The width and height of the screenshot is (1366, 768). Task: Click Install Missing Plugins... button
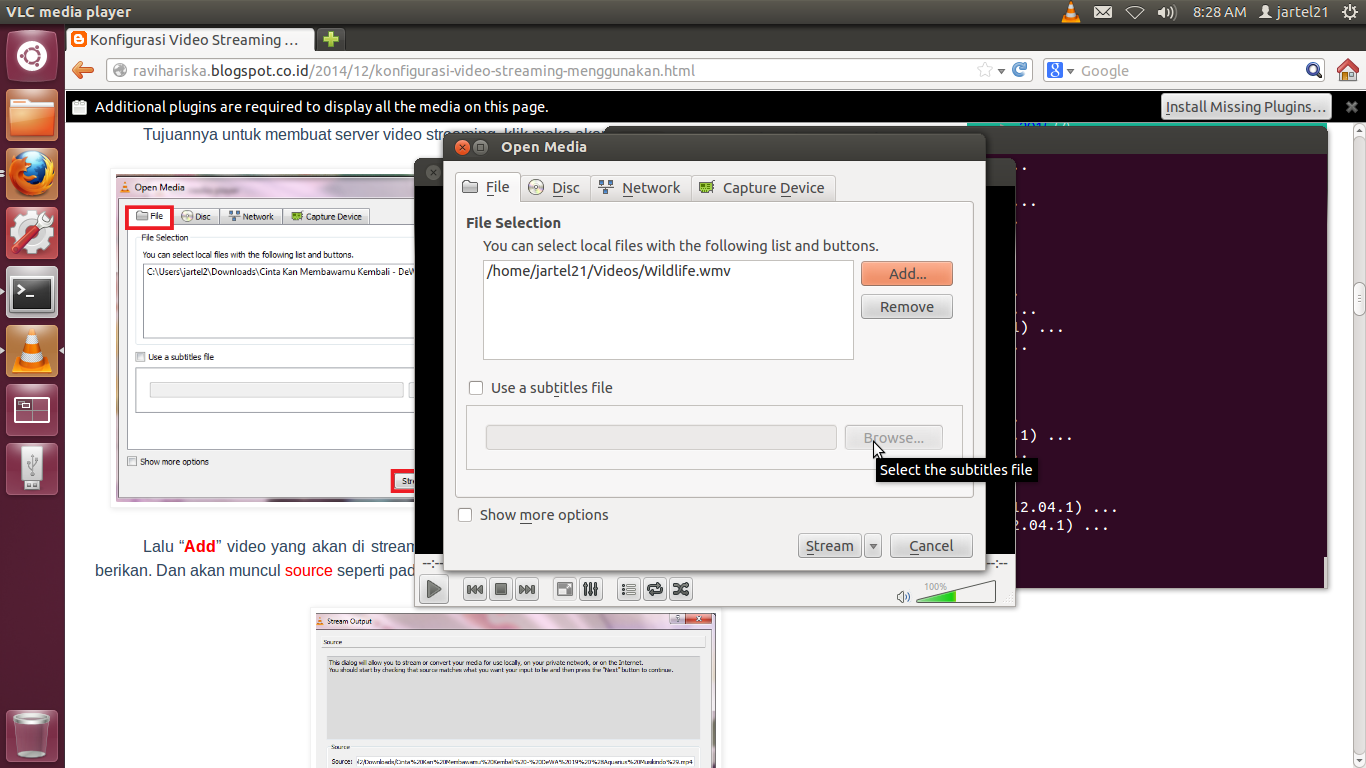(x=1247, y=106)
